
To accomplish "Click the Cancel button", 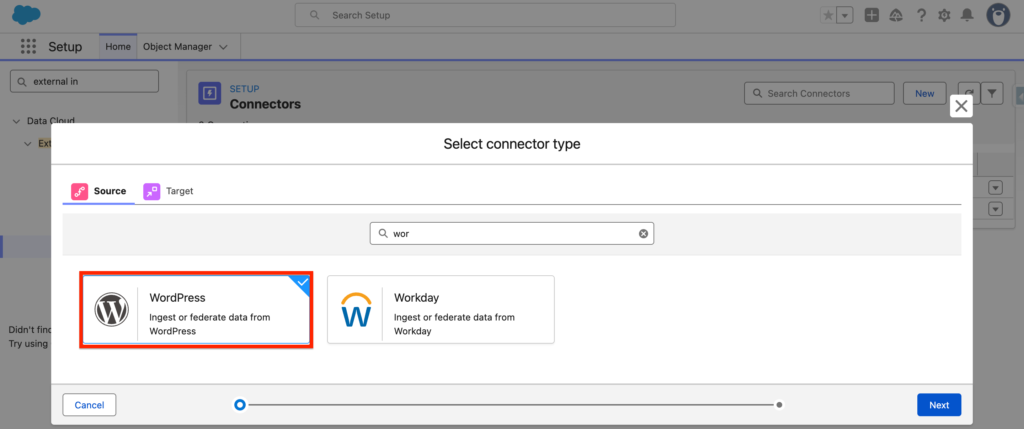I will [89, 405].
